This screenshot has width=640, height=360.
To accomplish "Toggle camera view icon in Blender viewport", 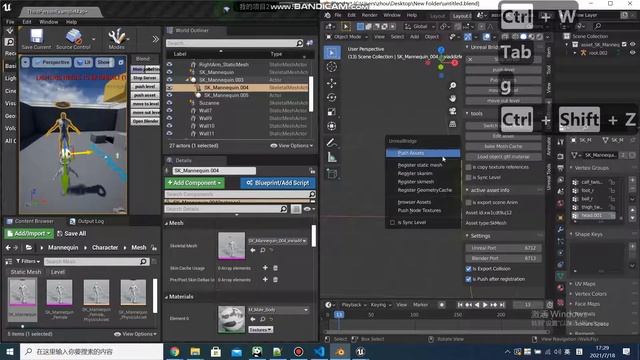I will click(452, 111).
